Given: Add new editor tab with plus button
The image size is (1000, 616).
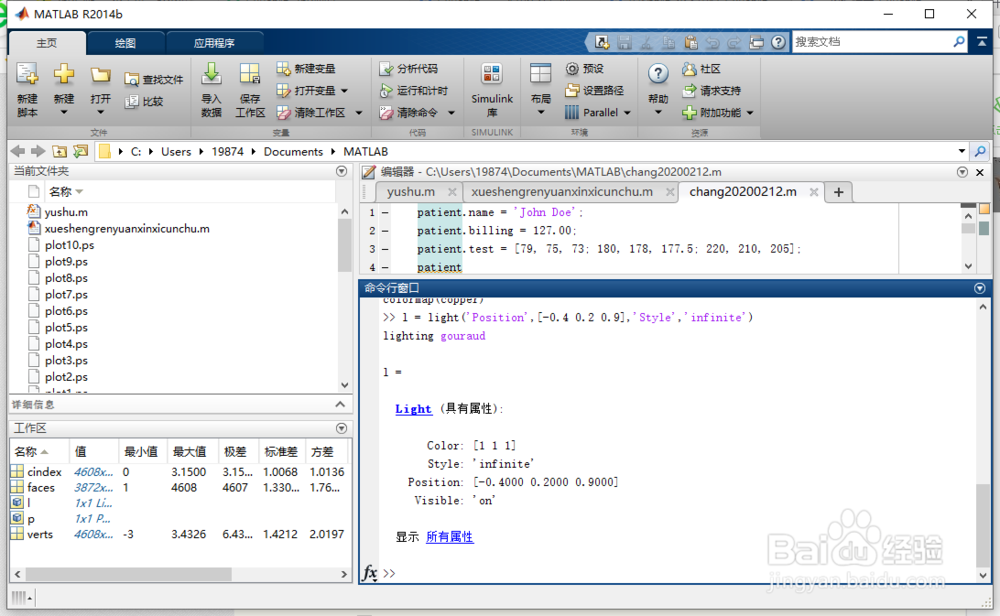Looking at the screenshot, I should [x=839, y=192].
